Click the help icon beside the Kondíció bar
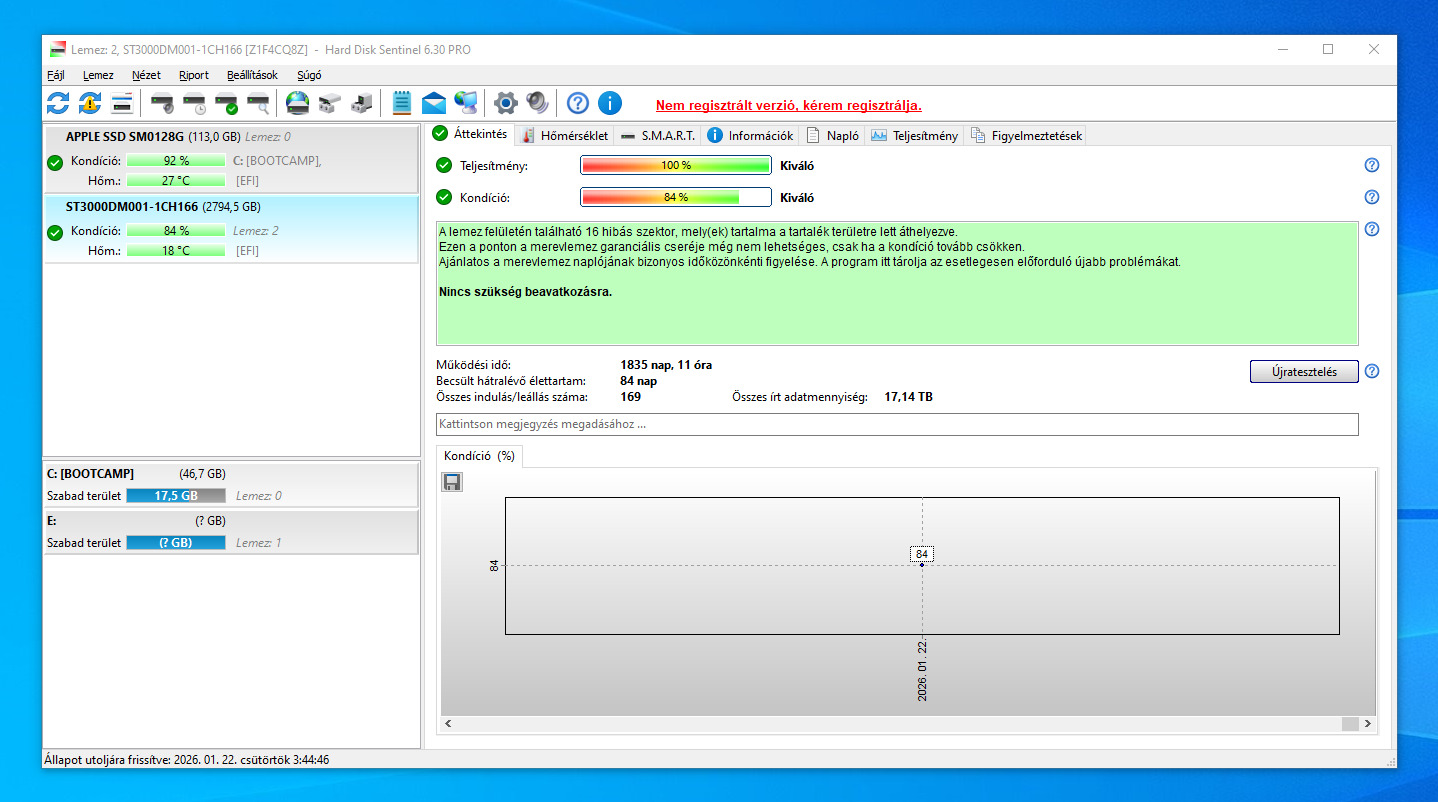Screen dimensions: 1438x802 pyautogui.click(x=1372, y=197)
